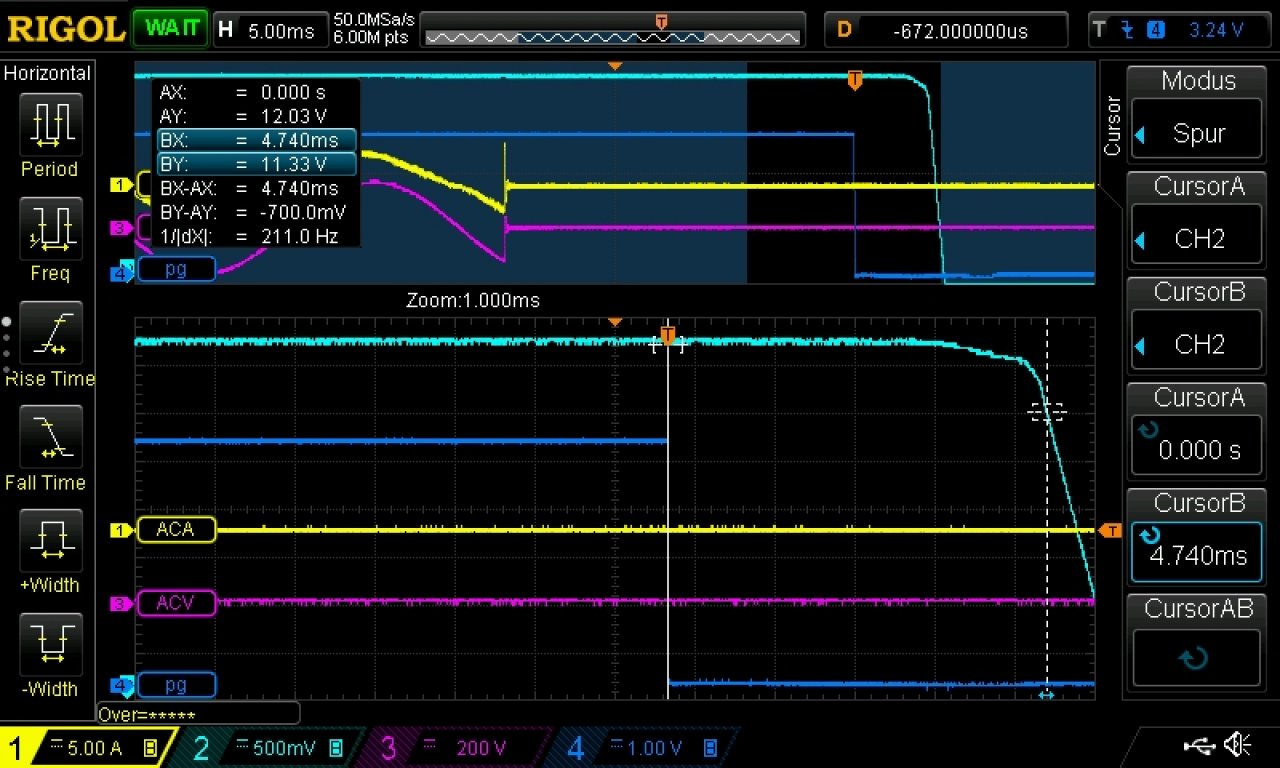
Task: Click the speaker sound icon
Action: point(1238,745)
